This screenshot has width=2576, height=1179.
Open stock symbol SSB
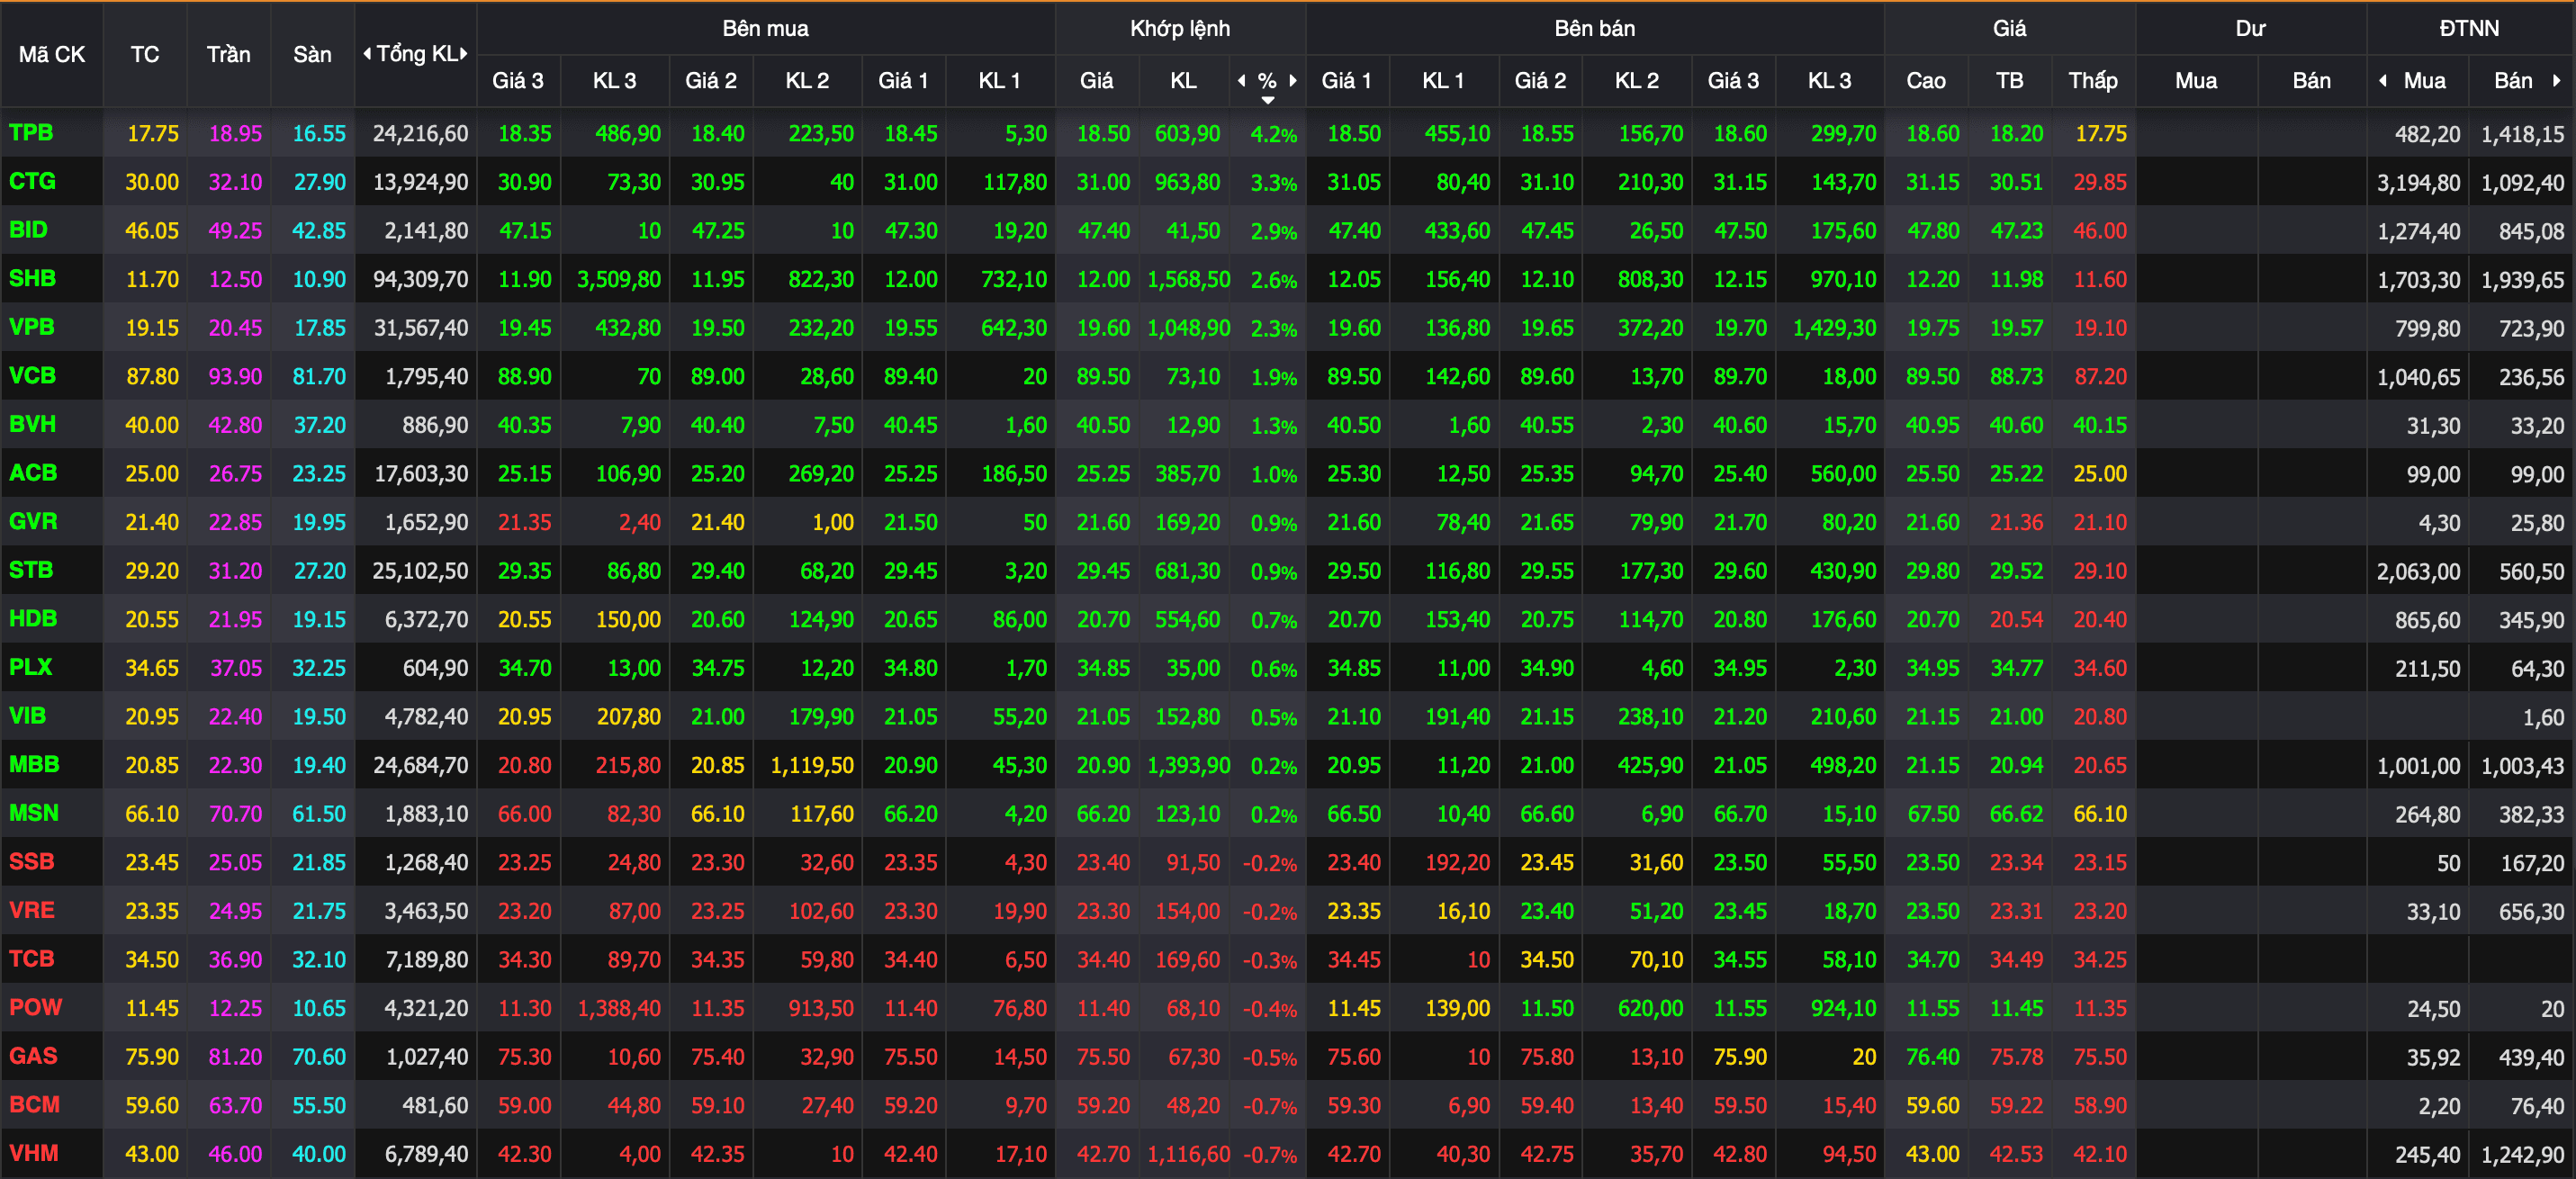coord(31,862)
